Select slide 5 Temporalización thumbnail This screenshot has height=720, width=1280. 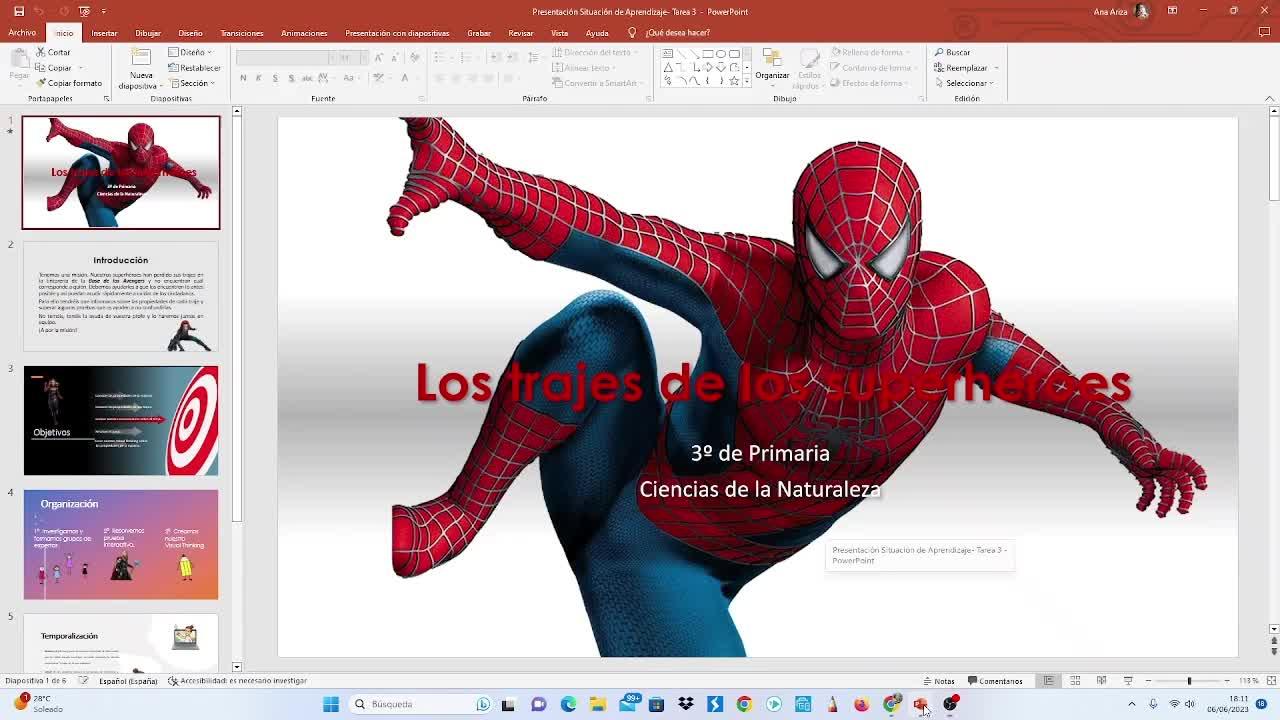tap(121, 643)
